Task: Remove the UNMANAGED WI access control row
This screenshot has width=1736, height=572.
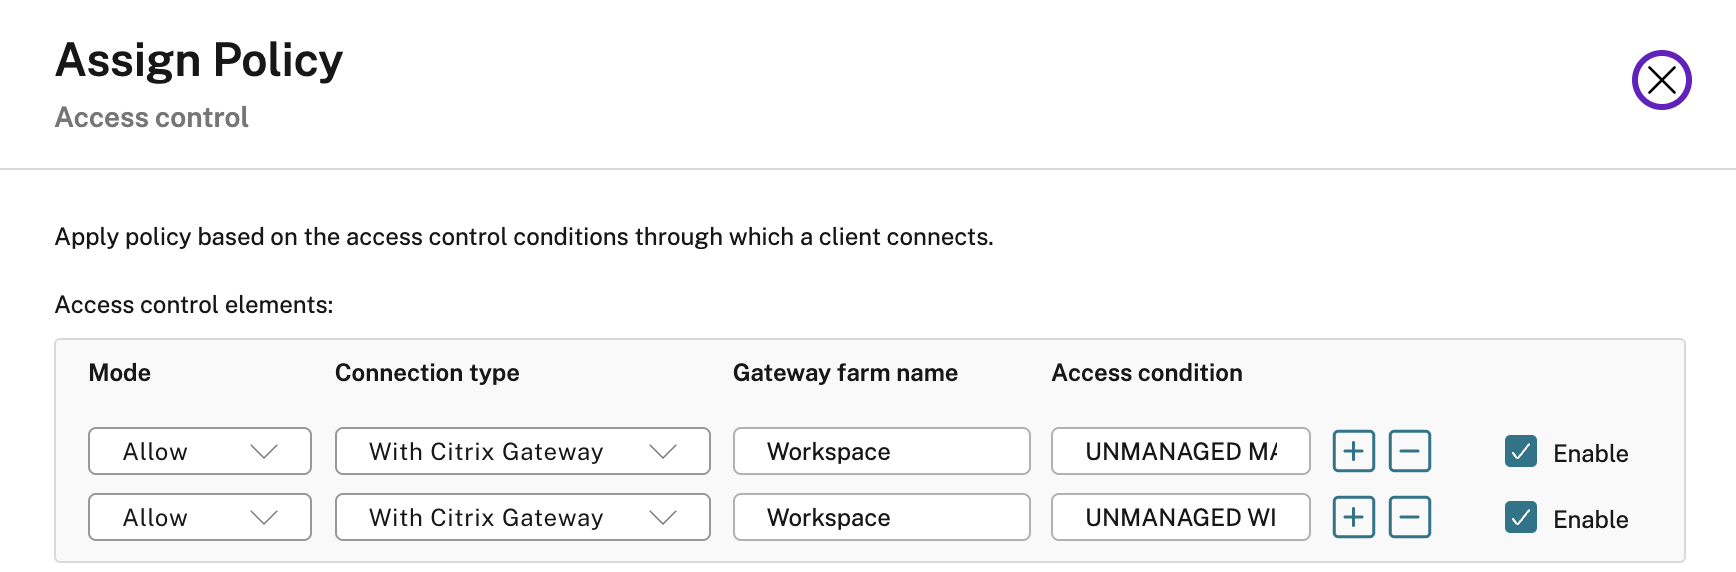Action: [x=1409, y=517]
